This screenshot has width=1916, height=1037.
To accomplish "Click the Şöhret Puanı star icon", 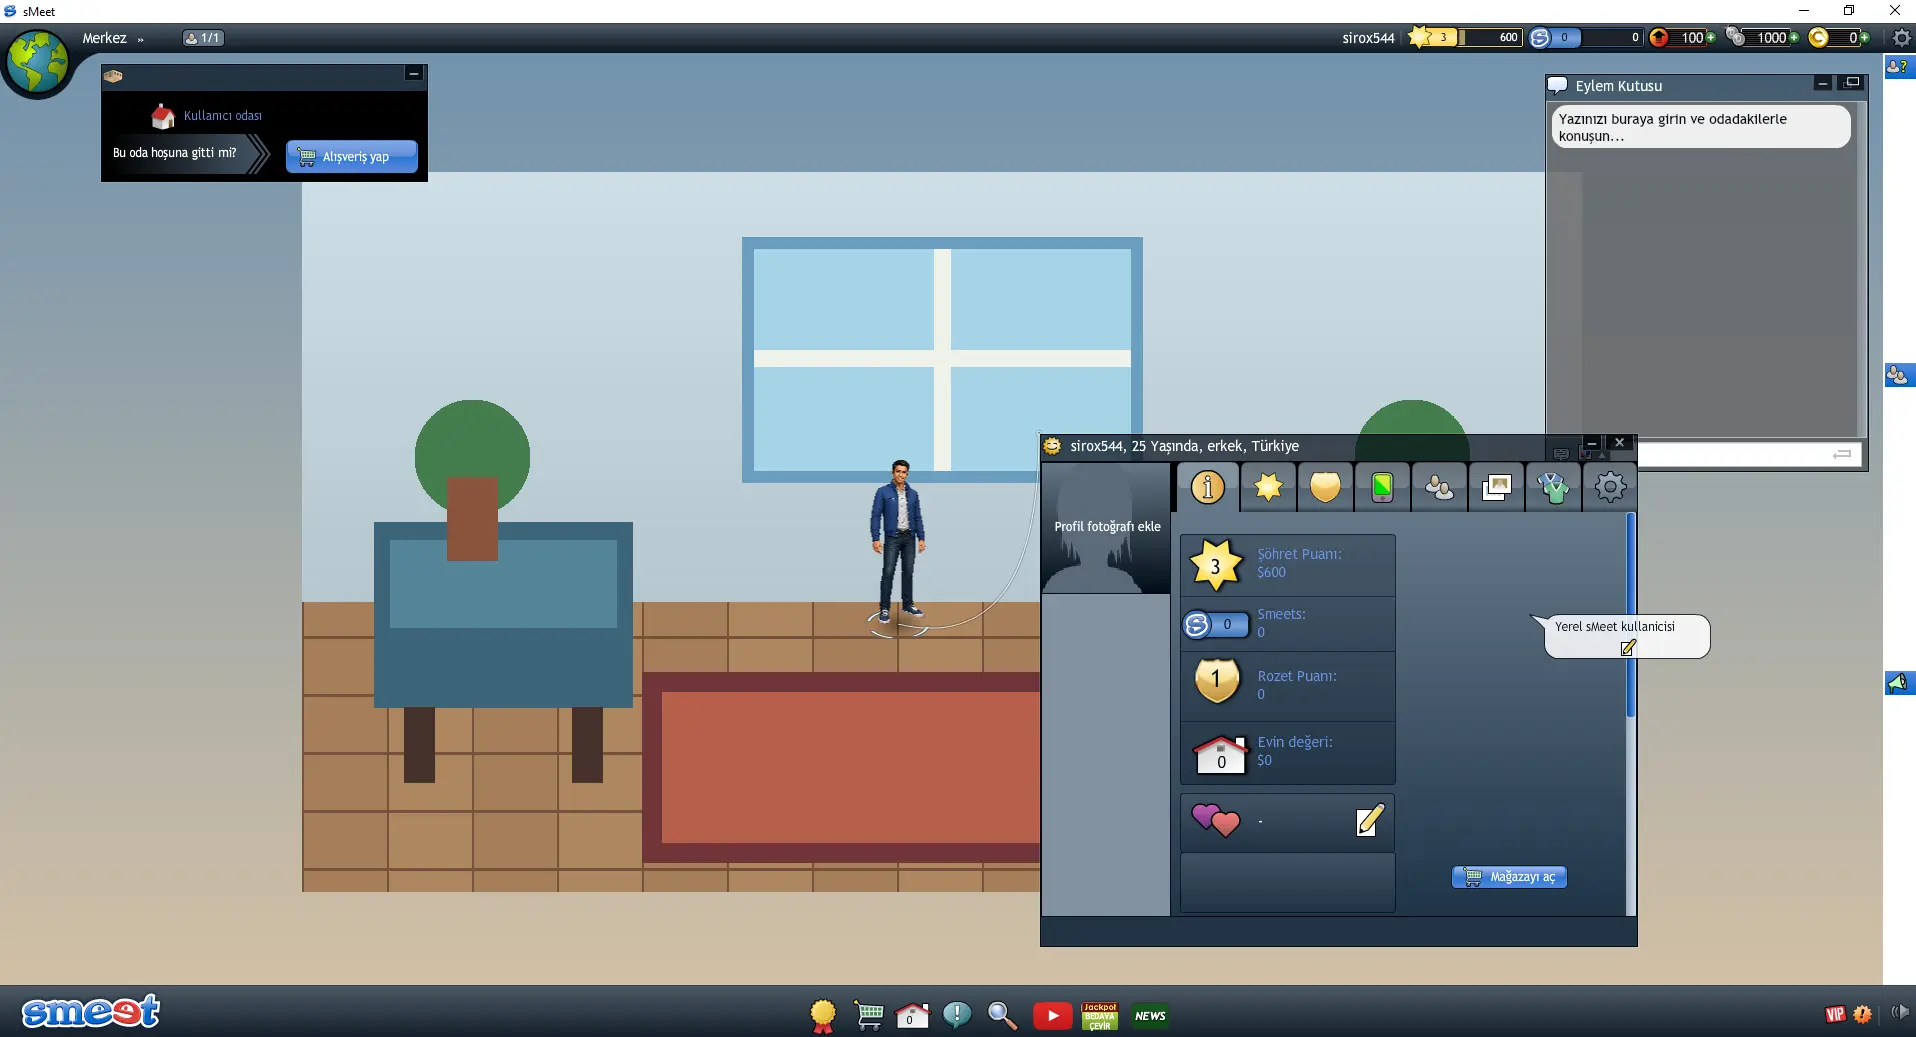I will (x=1216, y=565).
